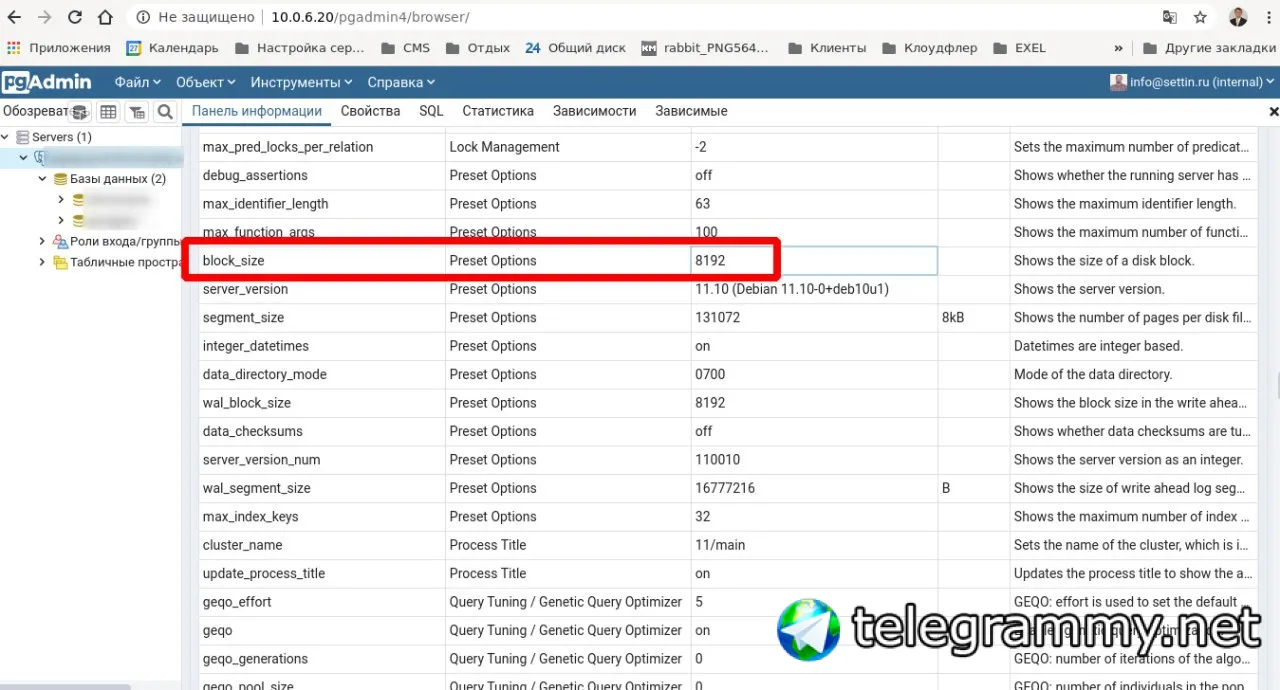This screenshot has width=1280, height=690.
Task: Open the EXEL bookmark folder
Action: (x=1019, y=48)
